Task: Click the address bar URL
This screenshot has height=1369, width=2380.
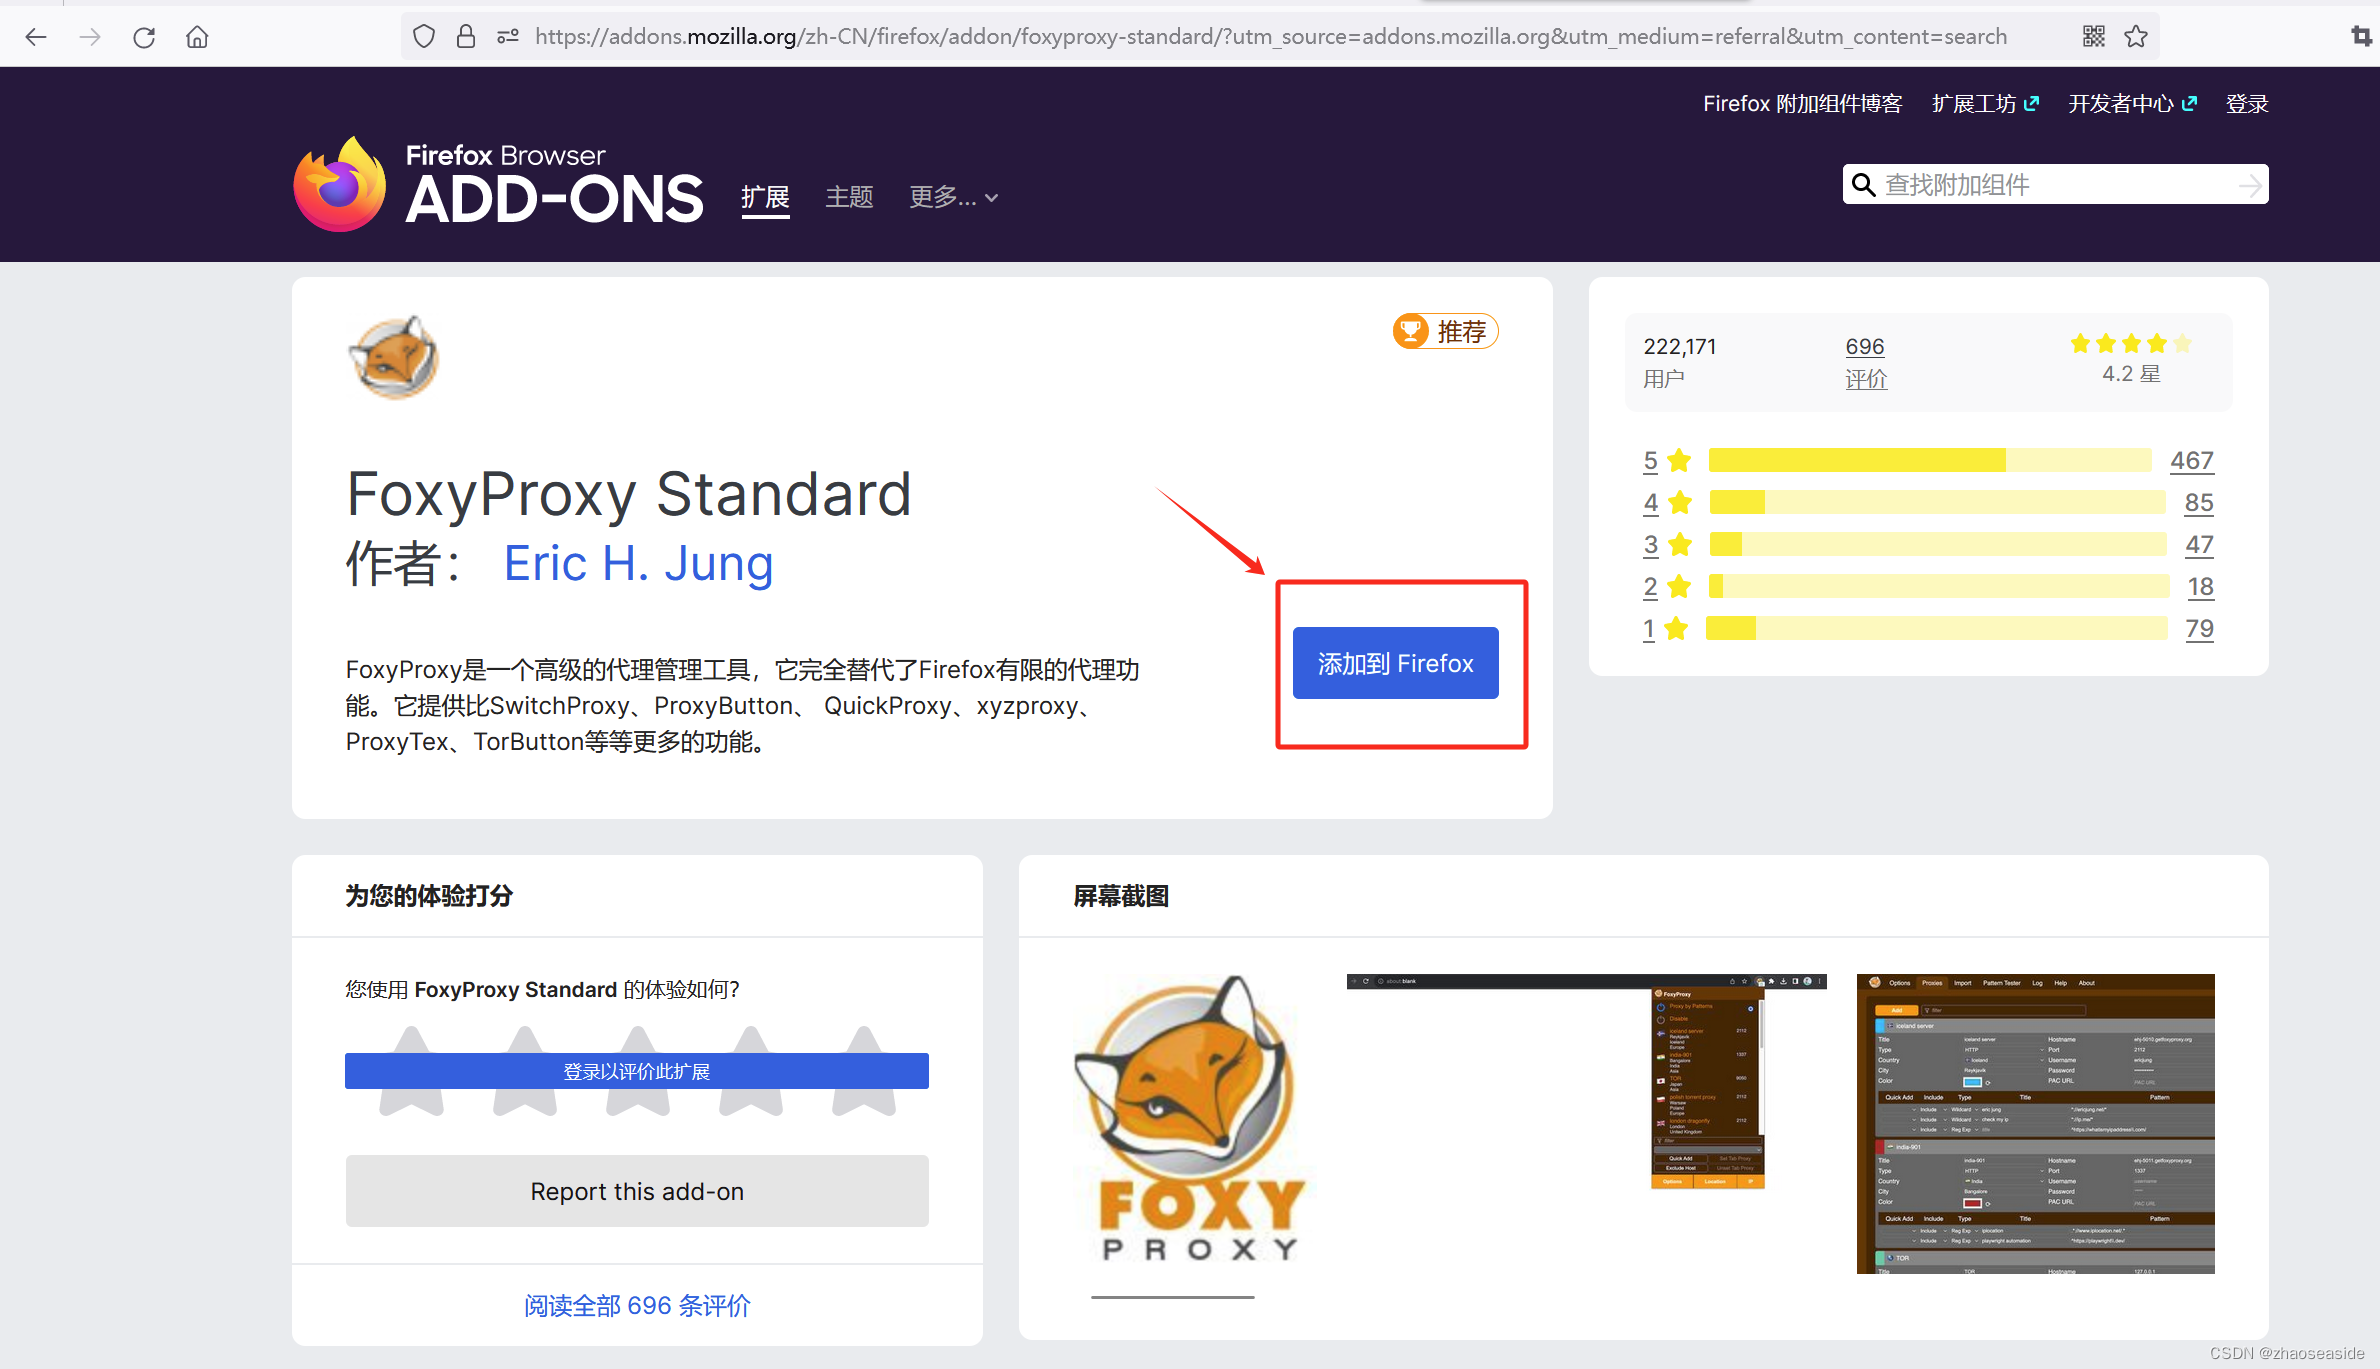Action: coord(1270,37)
